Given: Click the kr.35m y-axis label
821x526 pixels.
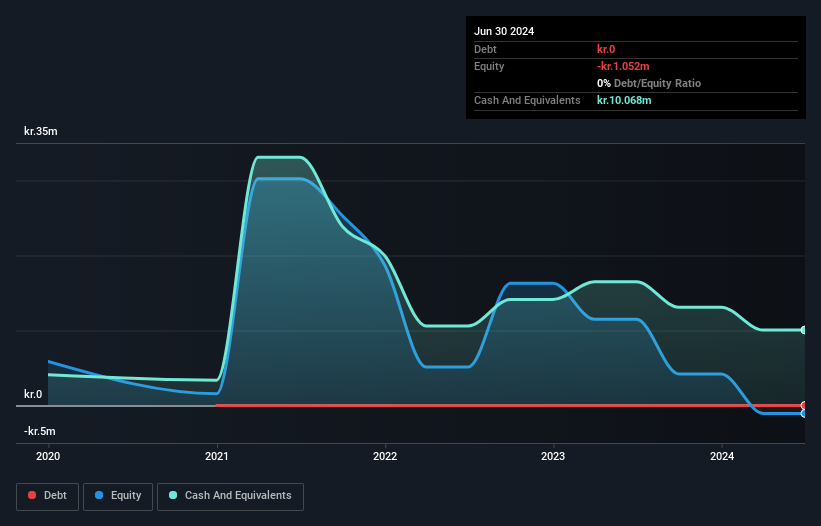Looking at the screenshot, I should (x=41, y=131).
